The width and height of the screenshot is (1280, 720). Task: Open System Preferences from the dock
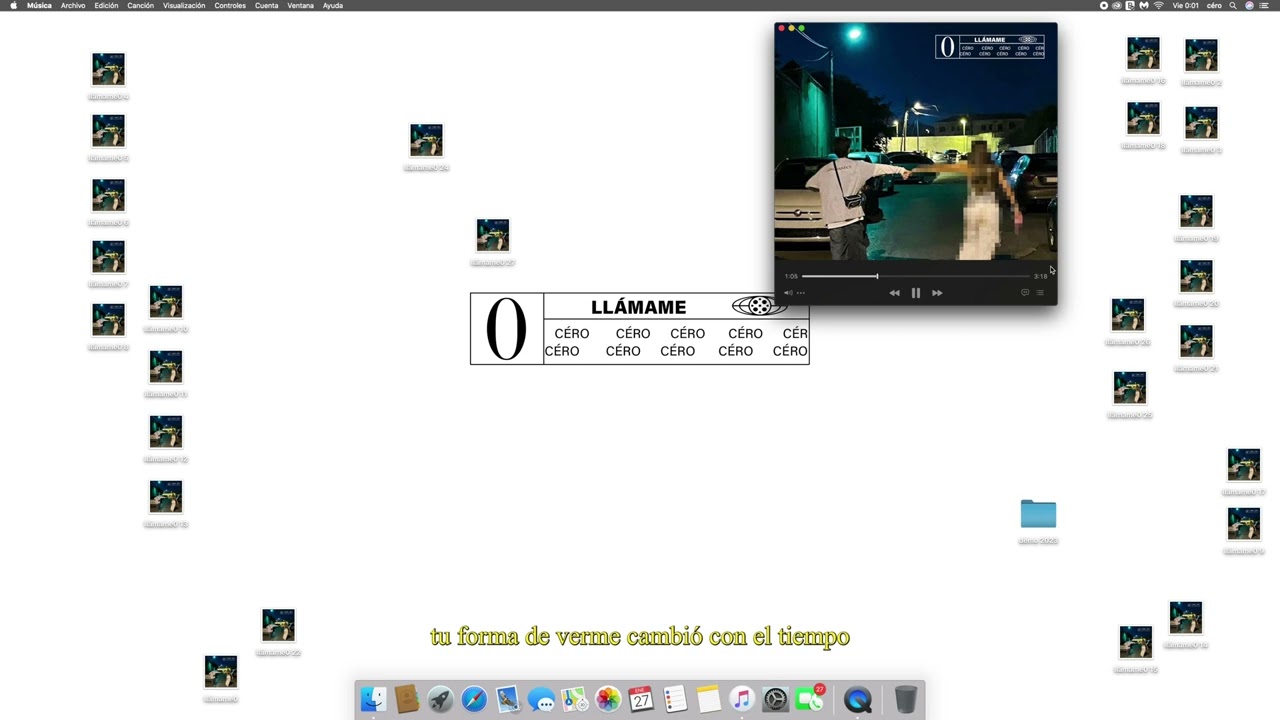pos(775,699)
